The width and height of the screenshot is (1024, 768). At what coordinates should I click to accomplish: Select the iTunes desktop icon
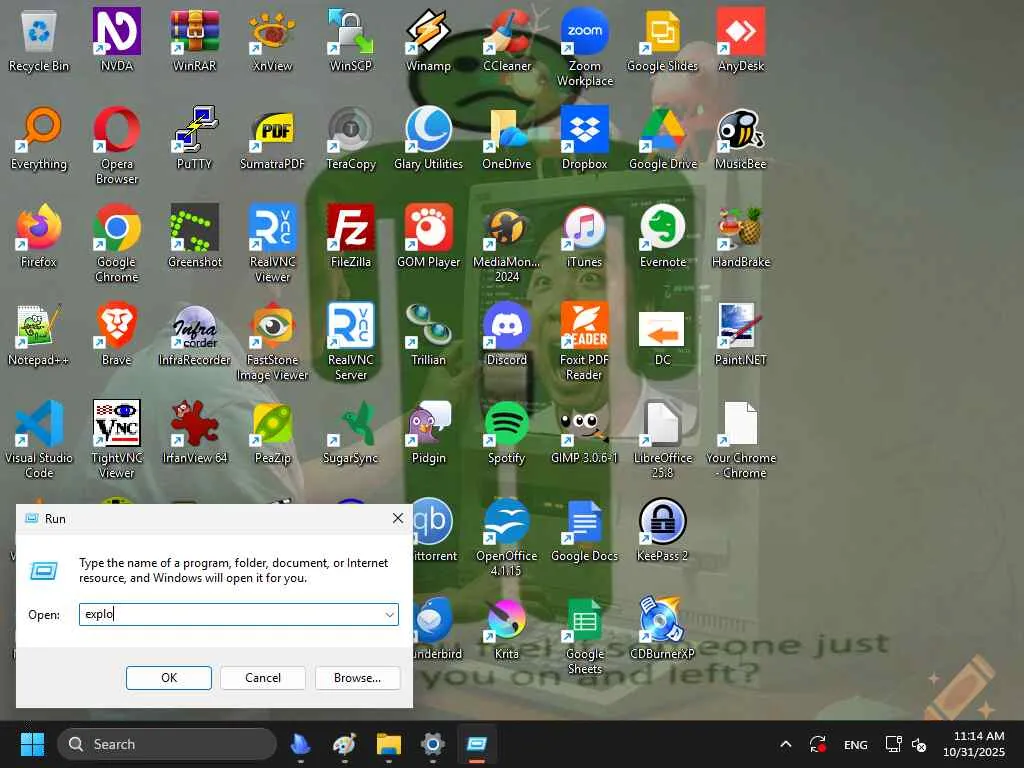(x=584, y=236)
